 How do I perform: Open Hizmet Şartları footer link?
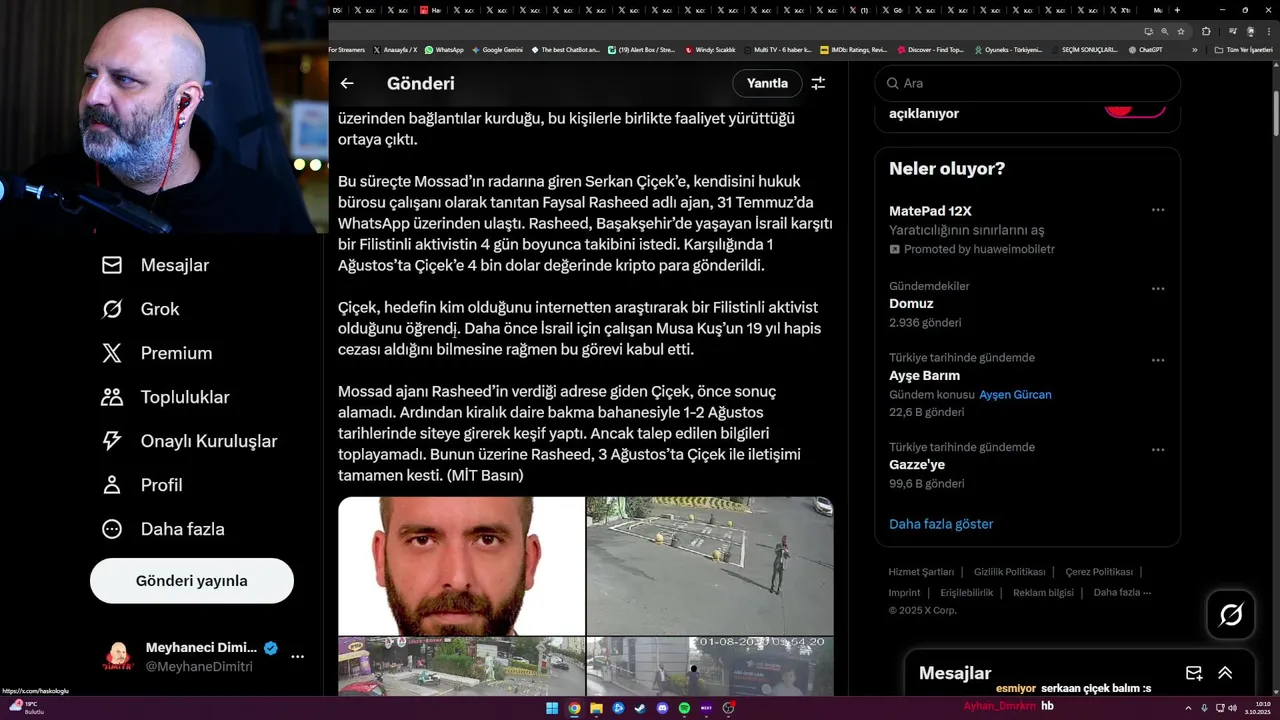click(x=921, y=572)
